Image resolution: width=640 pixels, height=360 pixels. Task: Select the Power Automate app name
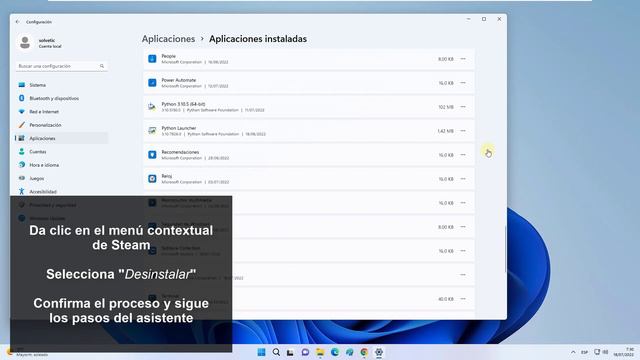pos(179,80)
